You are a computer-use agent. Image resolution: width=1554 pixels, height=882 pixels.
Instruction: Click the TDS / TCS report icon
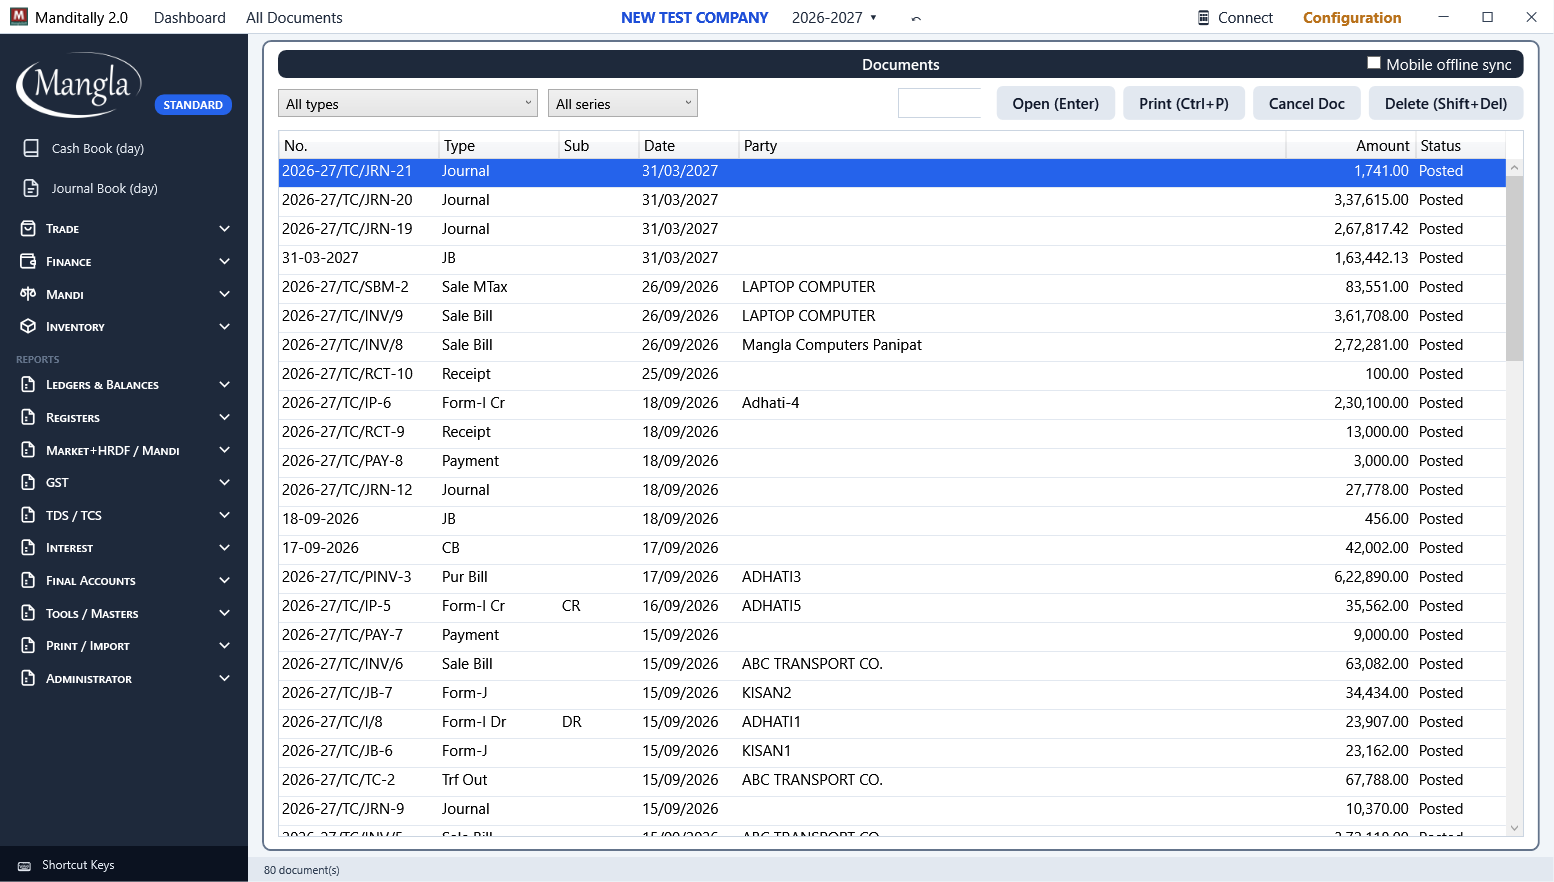[x=28, y=515]
